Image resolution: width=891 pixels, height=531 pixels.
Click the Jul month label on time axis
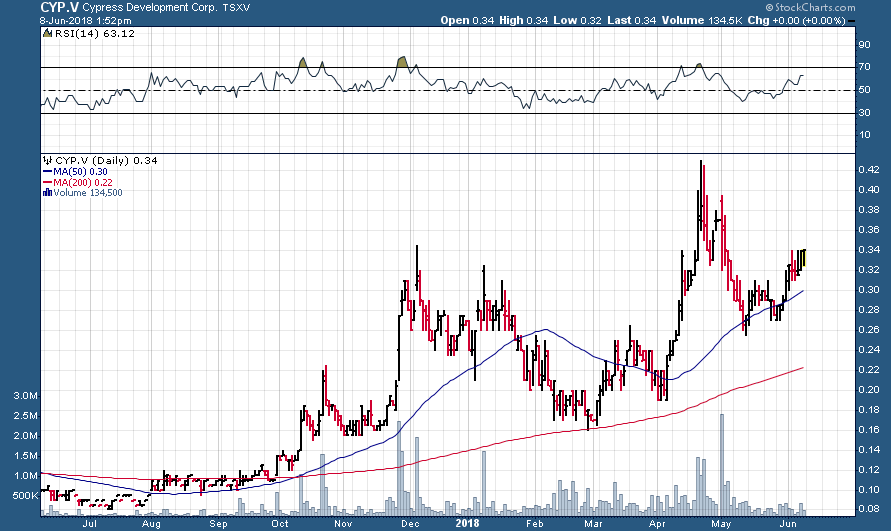coord(89,523)
